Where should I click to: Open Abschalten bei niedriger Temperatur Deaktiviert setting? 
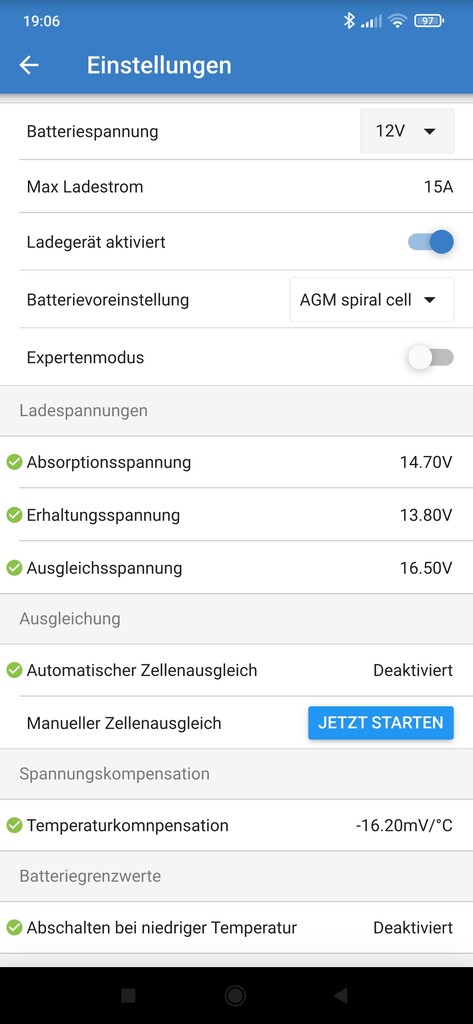pos(413,927)
